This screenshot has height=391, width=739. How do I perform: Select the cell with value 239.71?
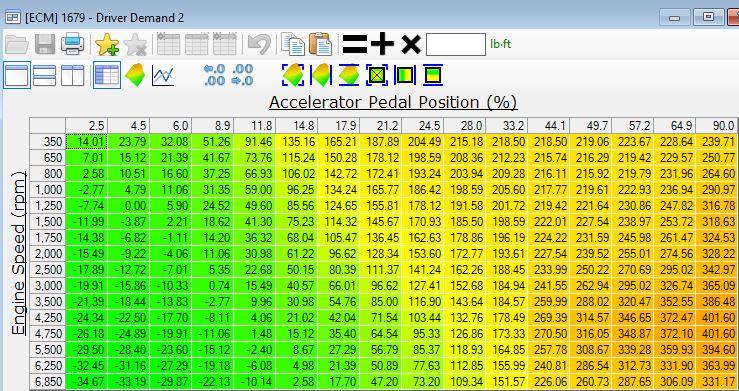pyautogui.click(x=718, y=142)
